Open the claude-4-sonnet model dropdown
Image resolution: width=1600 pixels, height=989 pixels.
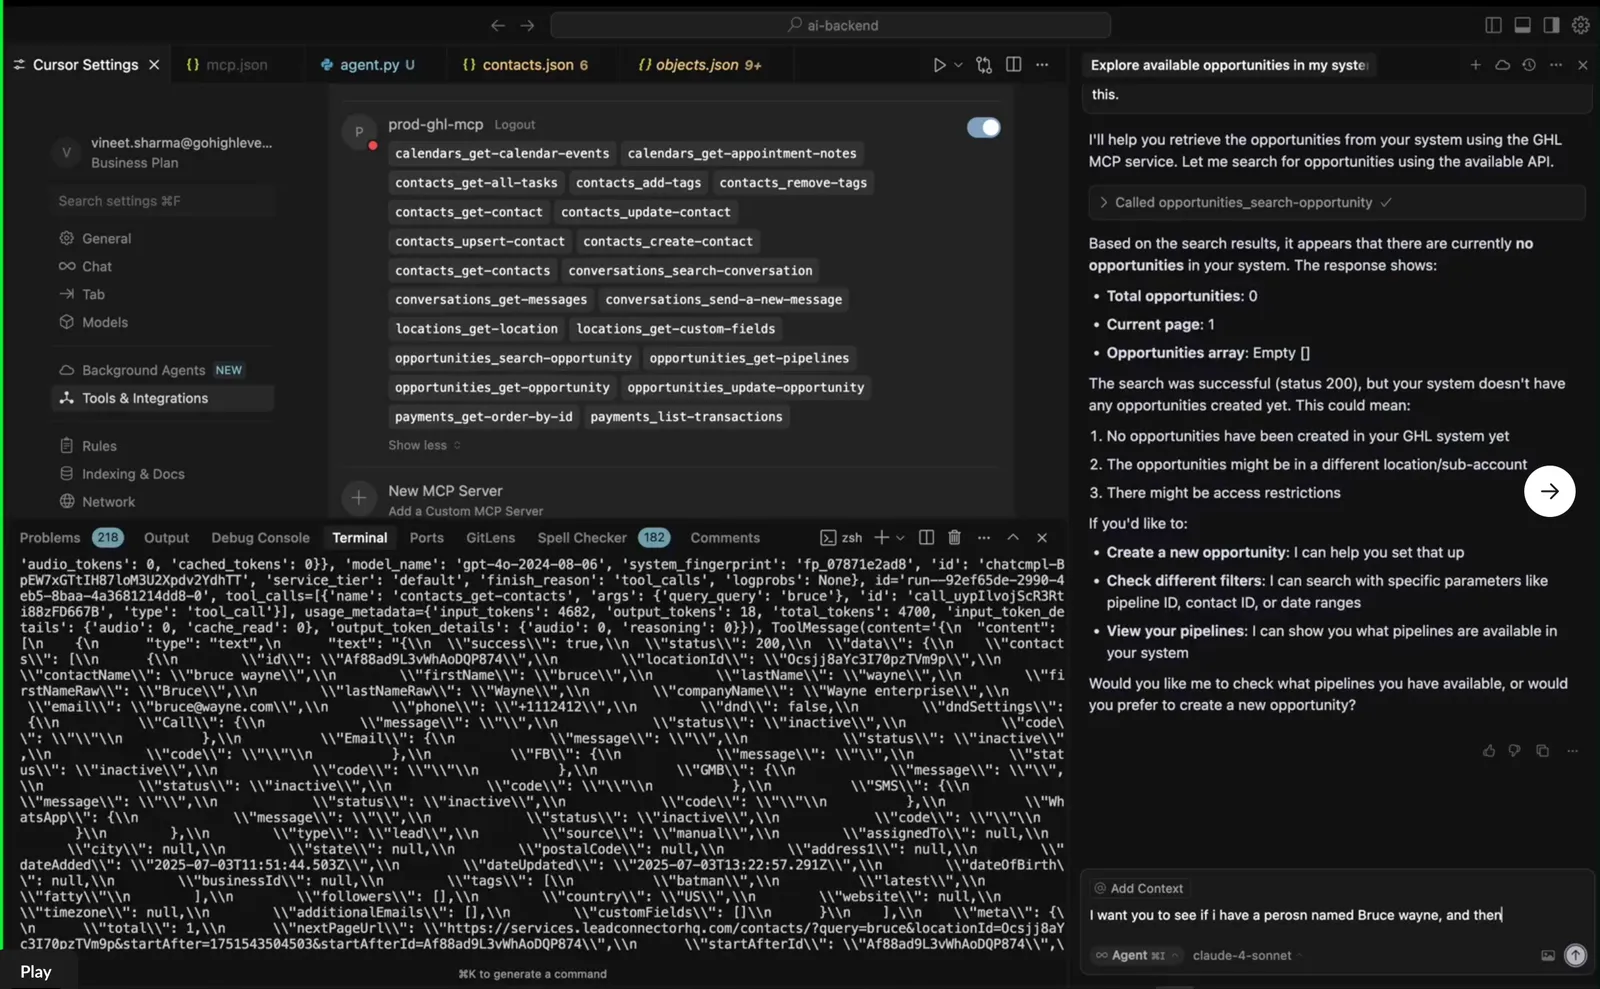(1246, 956)
